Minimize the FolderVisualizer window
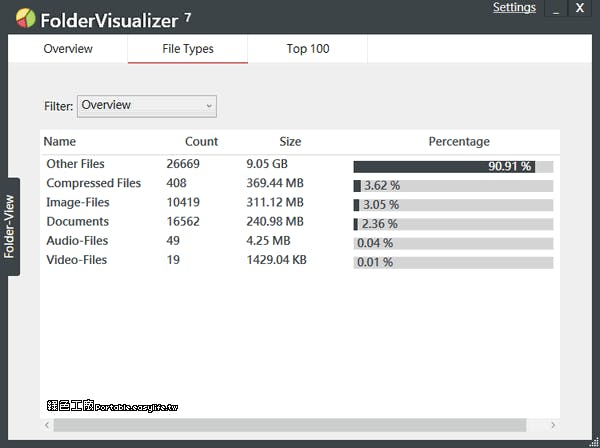The image size is (600, 448). click(556, 8)
